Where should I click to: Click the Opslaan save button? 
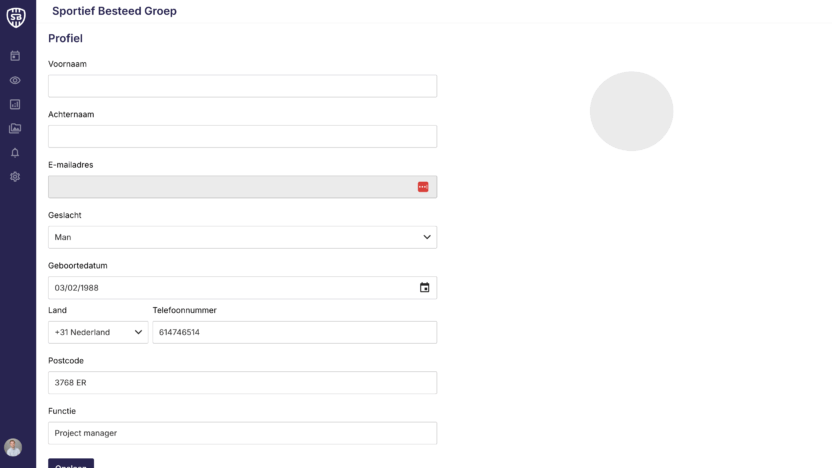coord(71,464)
